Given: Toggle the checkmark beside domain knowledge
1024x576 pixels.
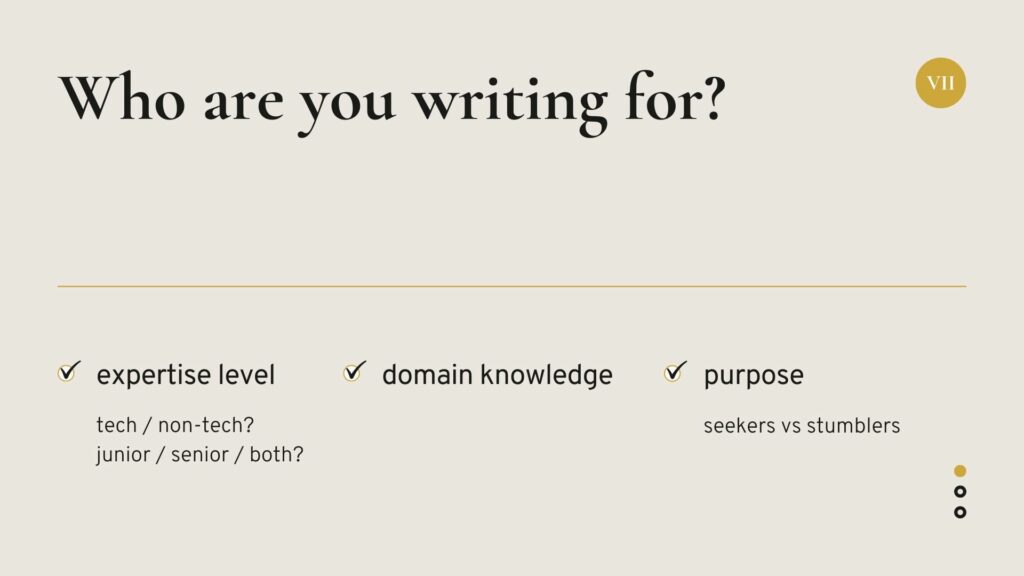Looking at the screenshot, I should pos(354,372).
